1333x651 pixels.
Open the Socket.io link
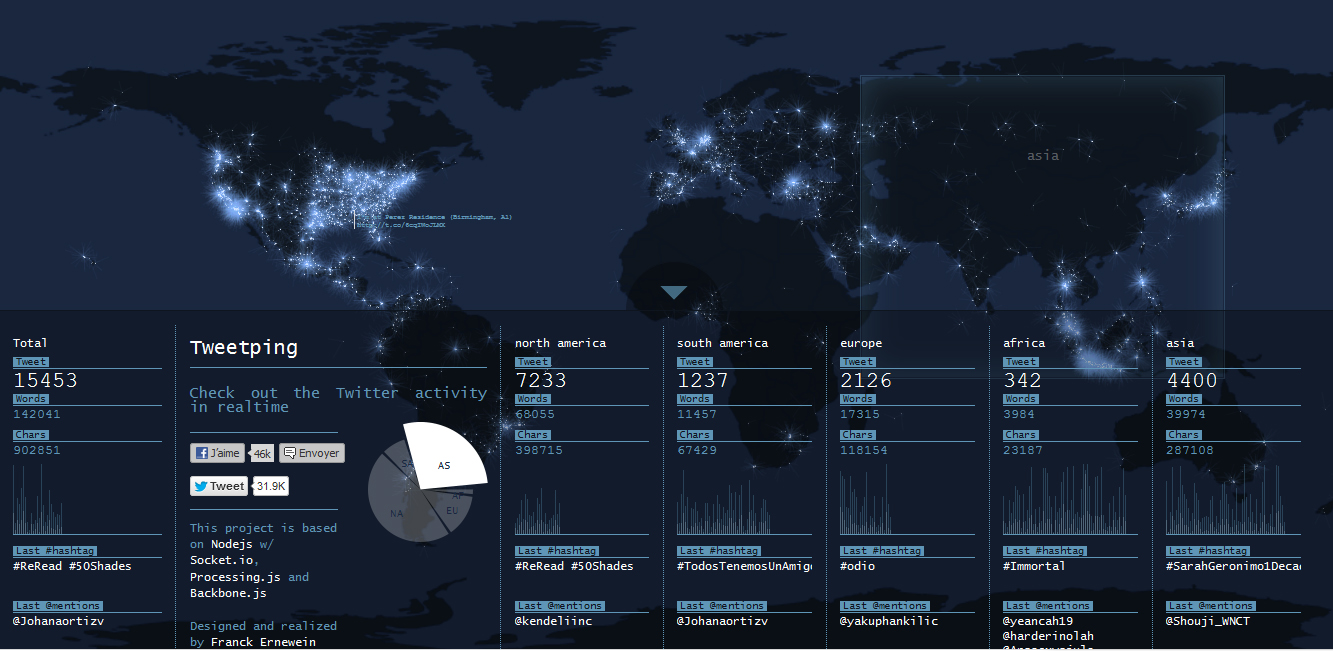[222, 561]
